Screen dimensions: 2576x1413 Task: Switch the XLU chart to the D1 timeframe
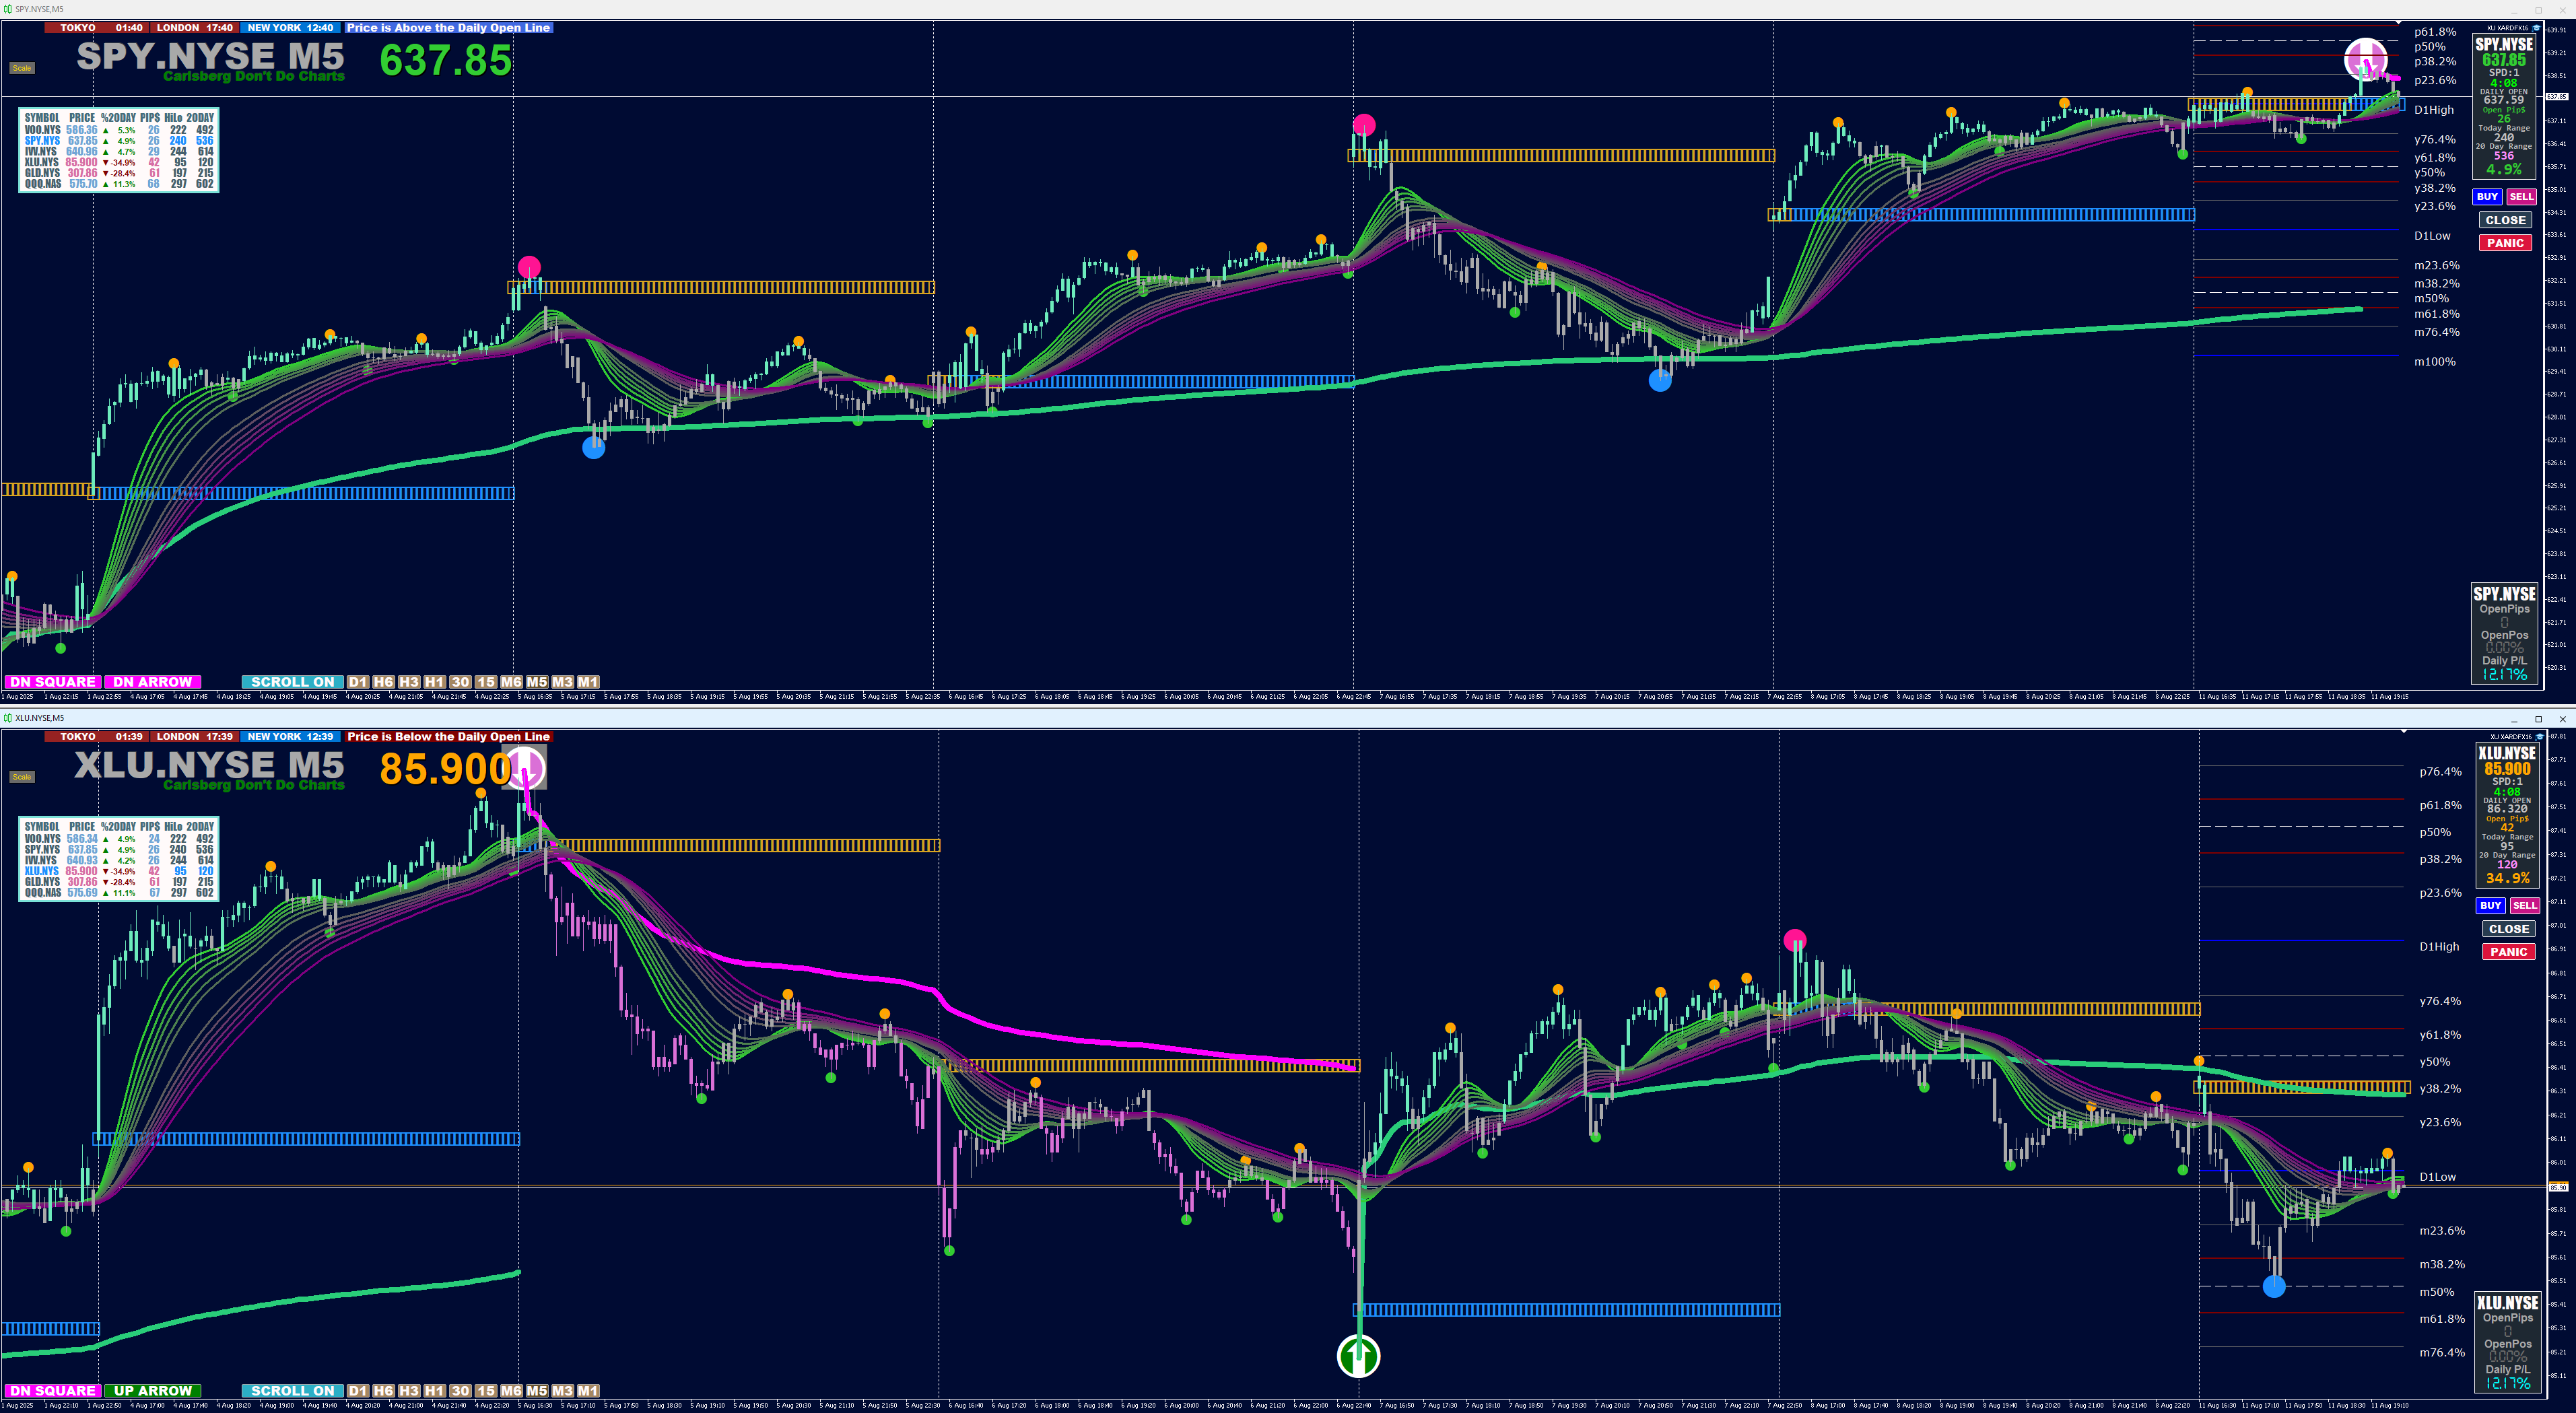click(x=358, y=1391)
